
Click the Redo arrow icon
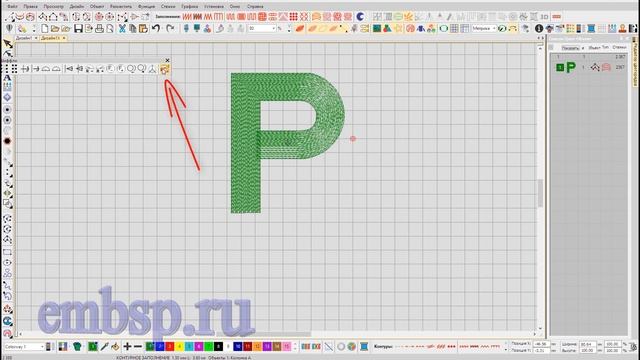(x=170, y=28)
